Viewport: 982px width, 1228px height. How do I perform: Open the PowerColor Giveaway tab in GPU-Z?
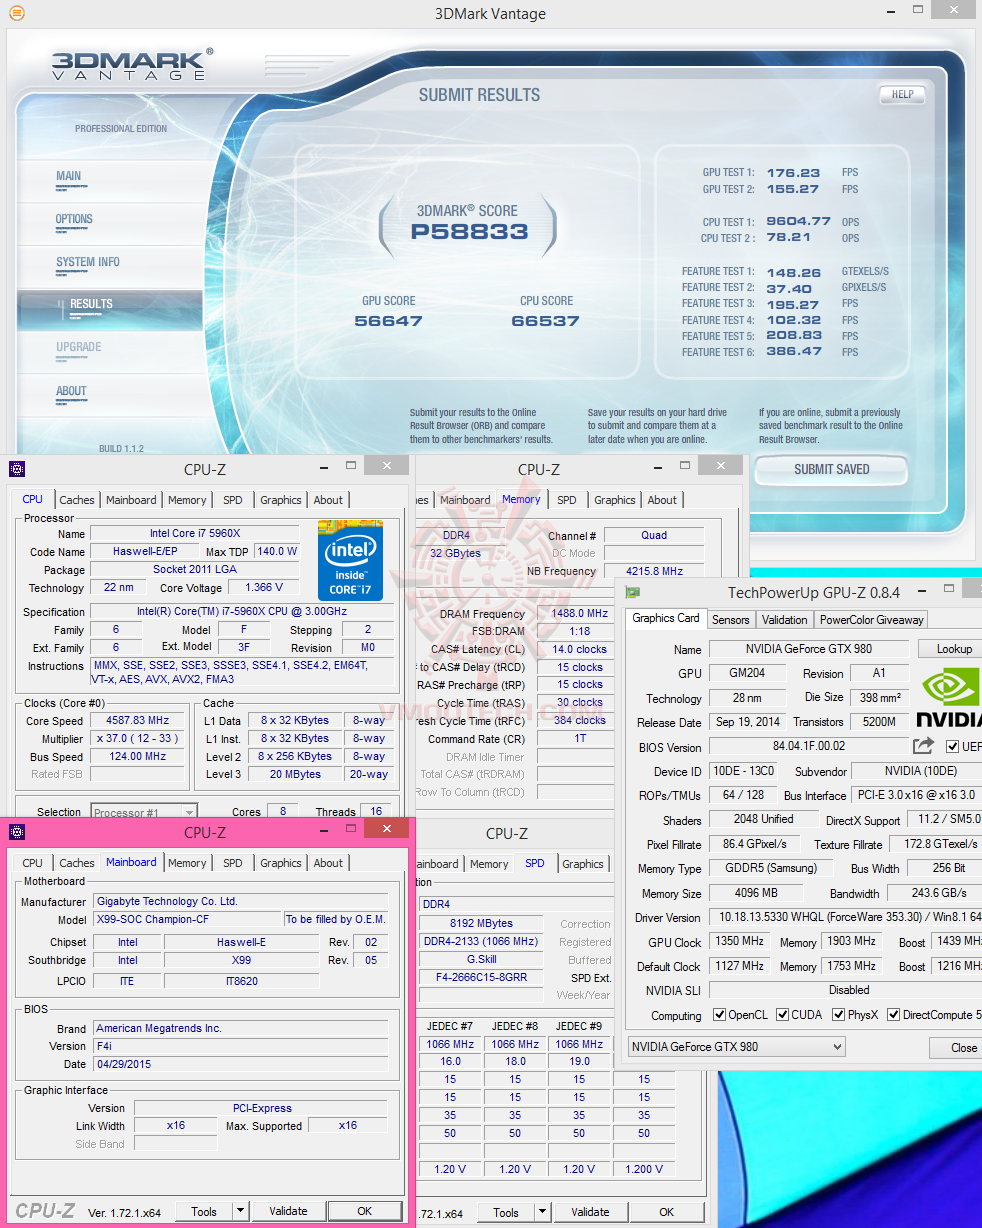tap(872, 619)
